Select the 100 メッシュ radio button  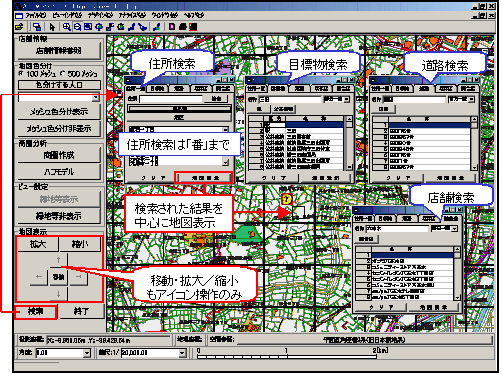[x=21, y=73]
